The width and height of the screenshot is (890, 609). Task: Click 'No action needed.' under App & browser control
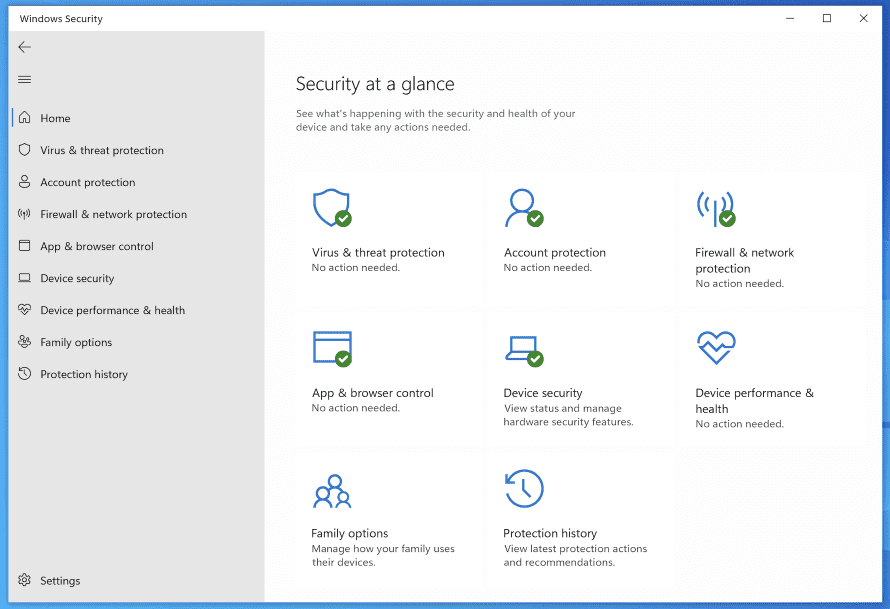pos(355,408)
